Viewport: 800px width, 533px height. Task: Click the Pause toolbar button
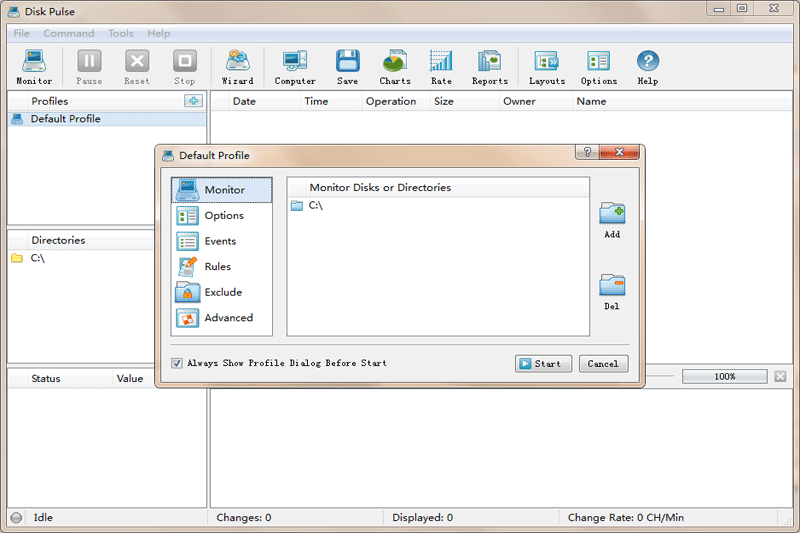pos(89,67)
